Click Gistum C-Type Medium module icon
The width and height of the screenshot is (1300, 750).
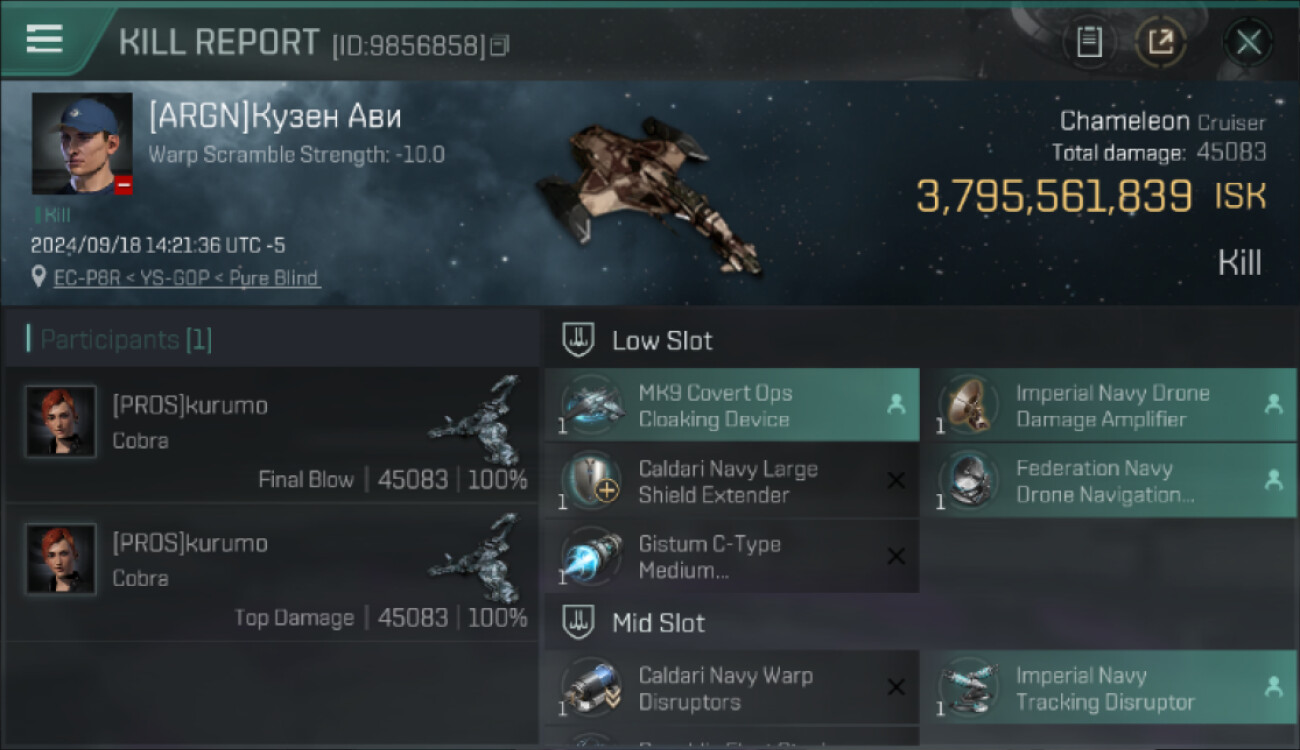point(591,556)
